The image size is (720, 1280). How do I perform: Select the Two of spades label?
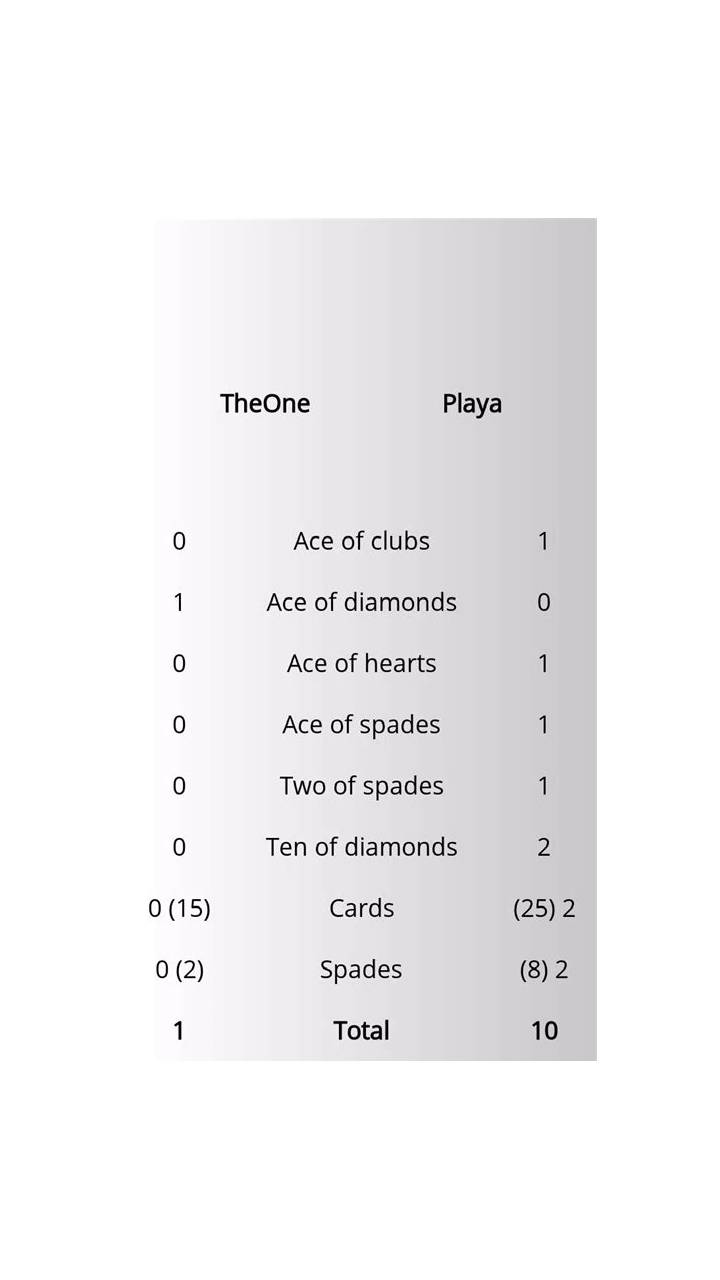pos(361,786)
